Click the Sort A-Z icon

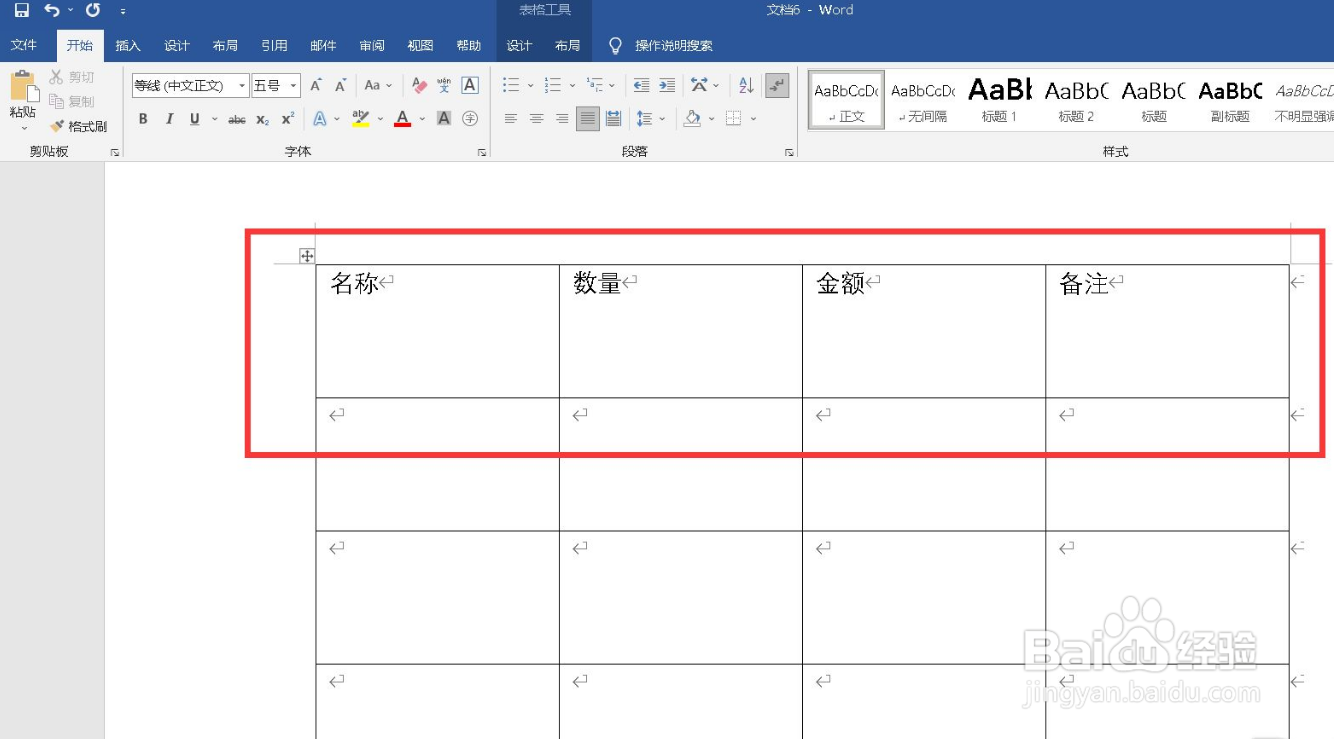pyautogui.click(x=746, y=86)
